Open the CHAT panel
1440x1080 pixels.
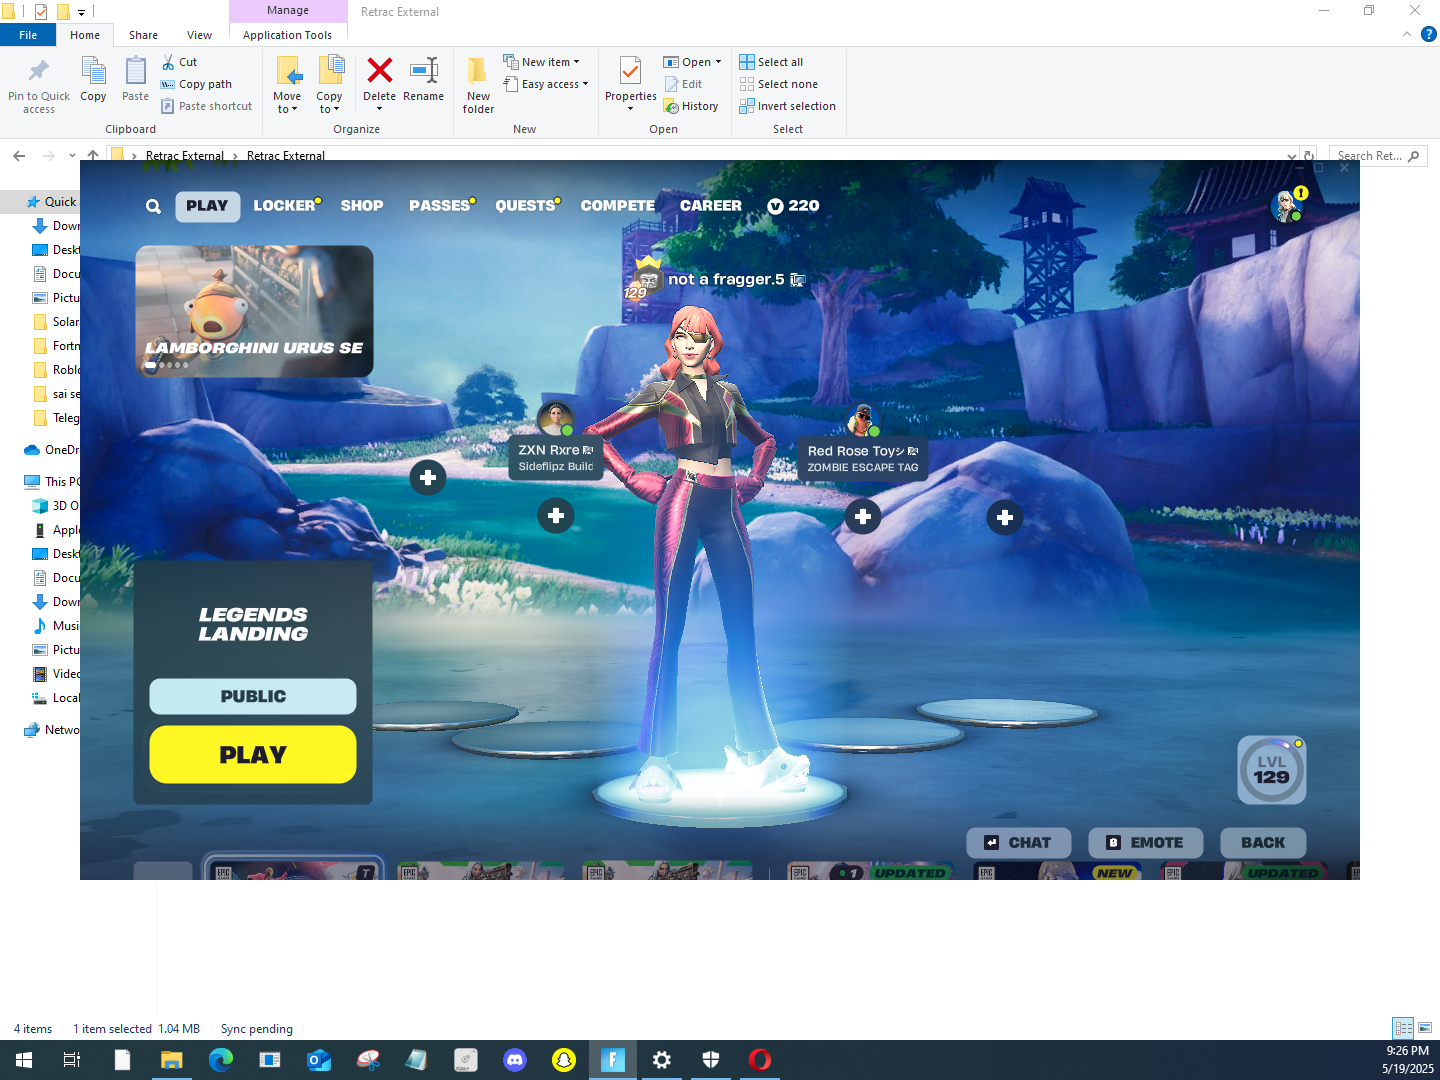pyautogui.click(x=1019, y=843)
